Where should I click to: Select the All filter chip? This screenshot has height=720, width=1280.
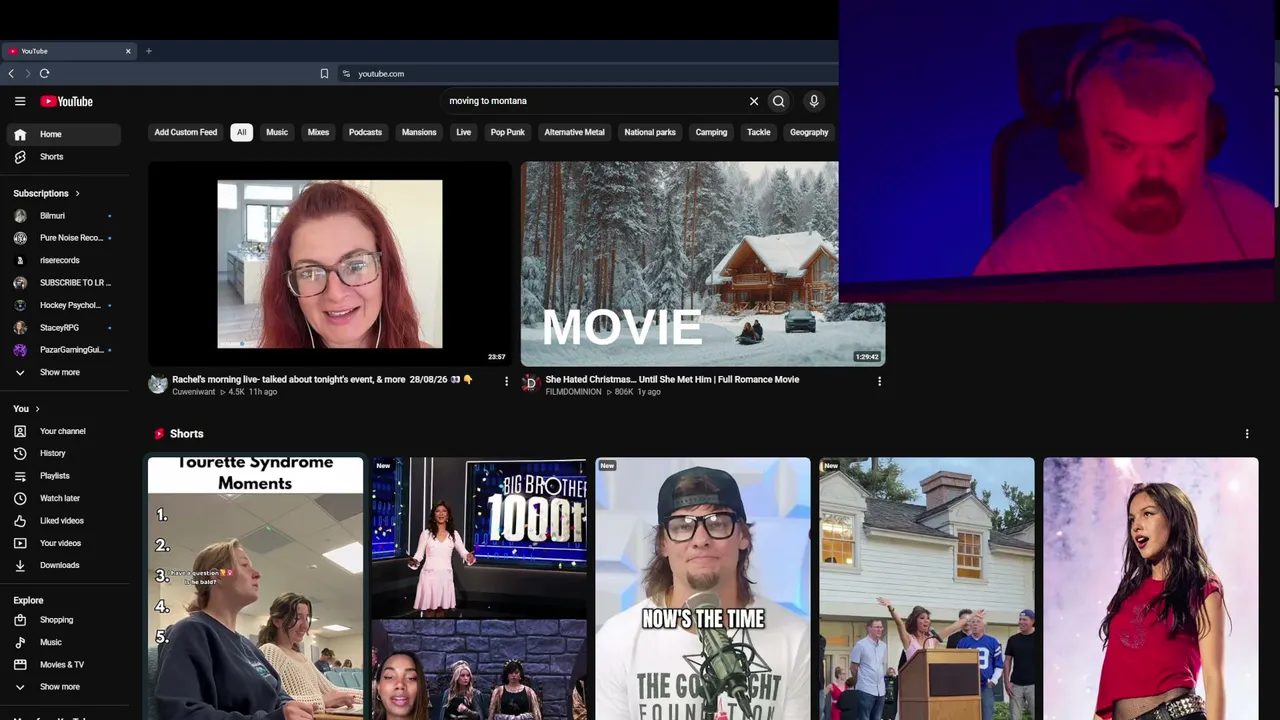[241, 132]
